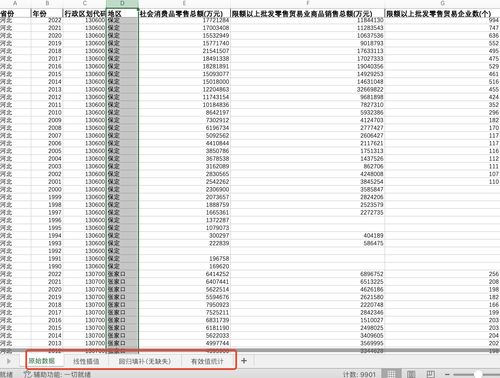The width and height of the screenshot is (500, 378).
Task: Select the cell with value 4124703
Action: tap(307, 120)
